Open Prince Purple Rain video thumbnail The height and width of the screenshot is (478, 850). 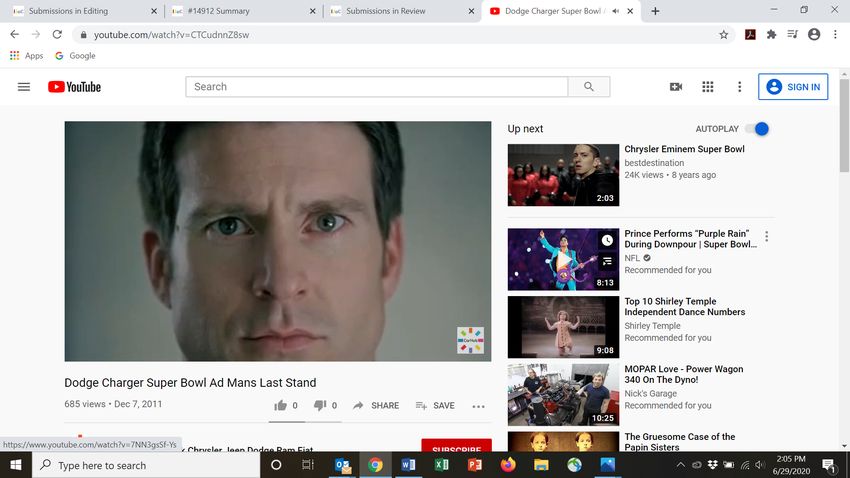tap(563, 259)
